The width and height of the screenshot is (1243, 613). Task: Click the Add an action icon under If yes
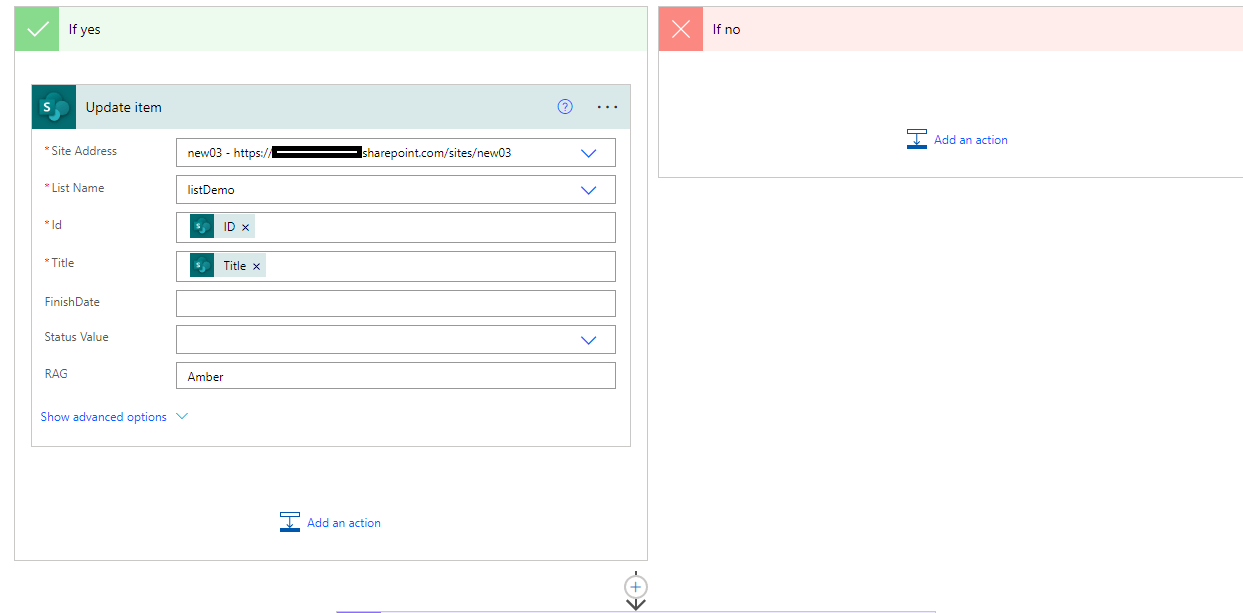pyautogui.click(x=290, y=522)
